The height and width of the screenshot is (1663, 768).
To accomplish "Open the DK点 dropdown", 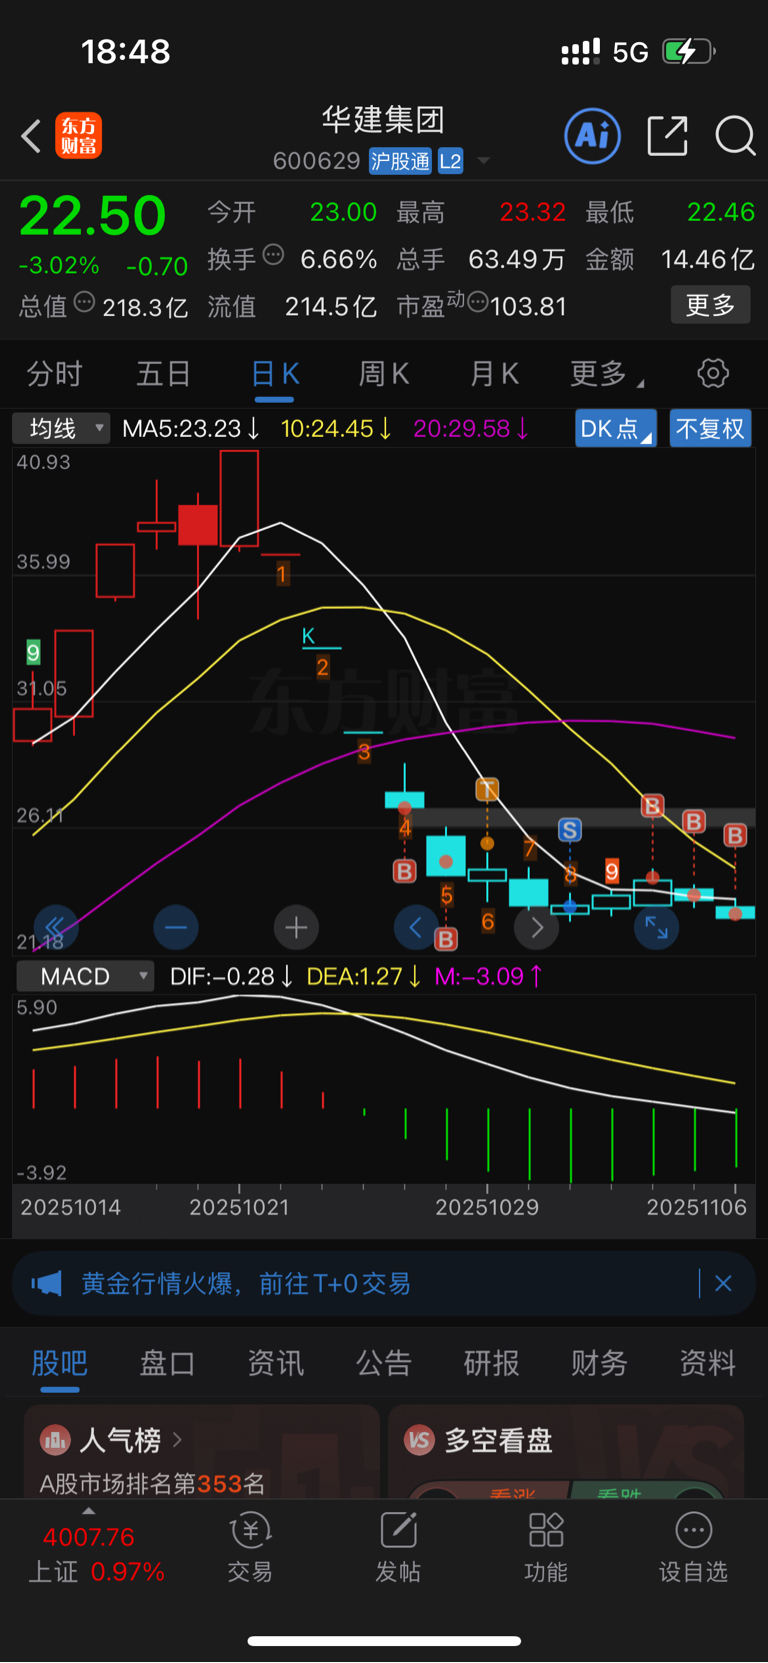I will [616, 429].
